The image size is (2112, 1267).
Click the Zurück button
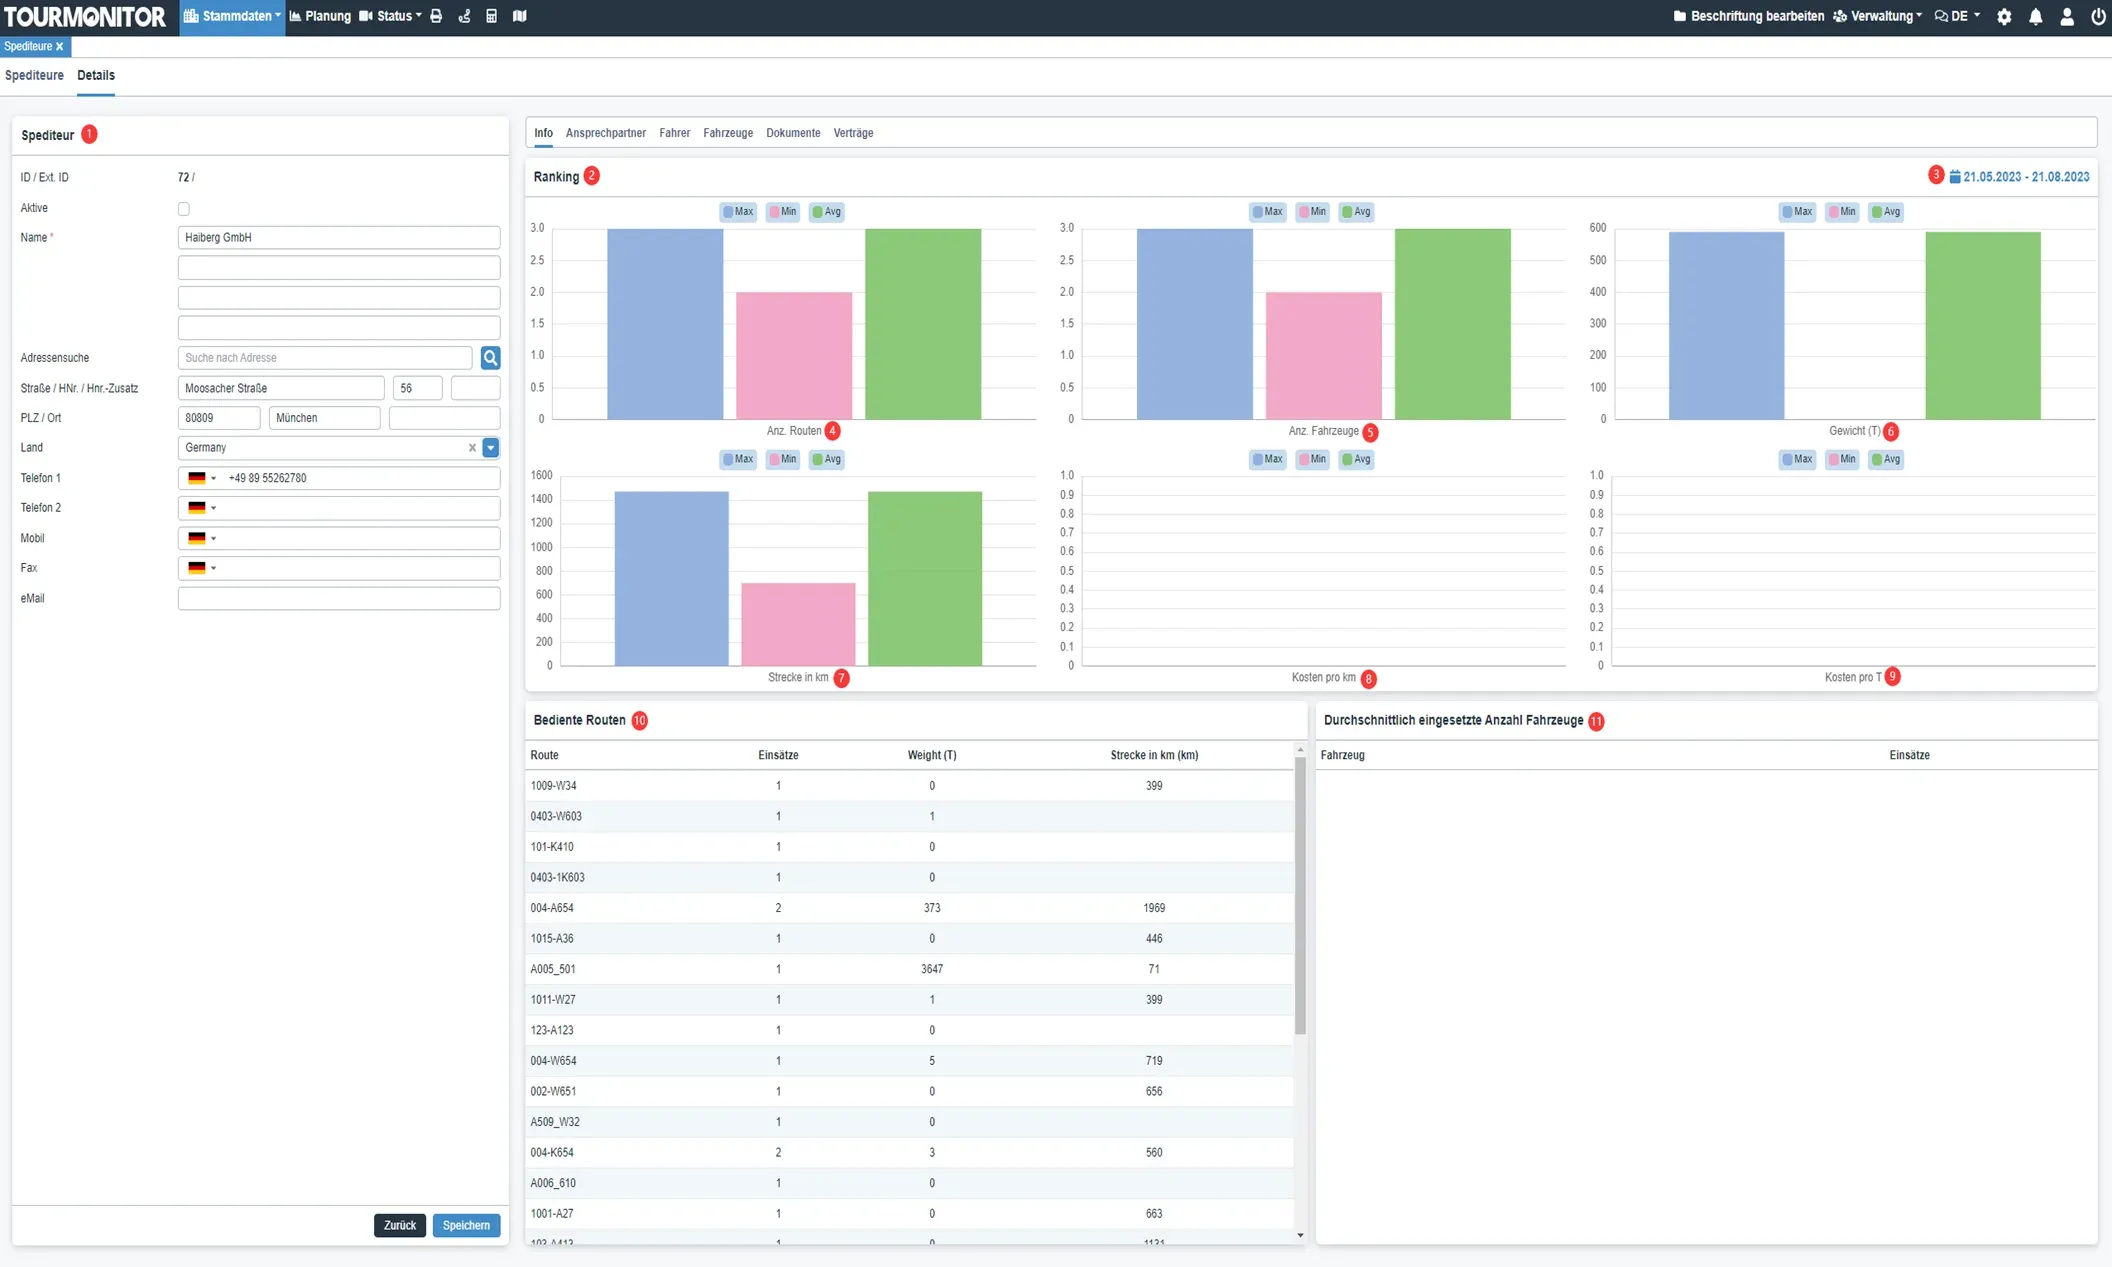(399, 1225)
